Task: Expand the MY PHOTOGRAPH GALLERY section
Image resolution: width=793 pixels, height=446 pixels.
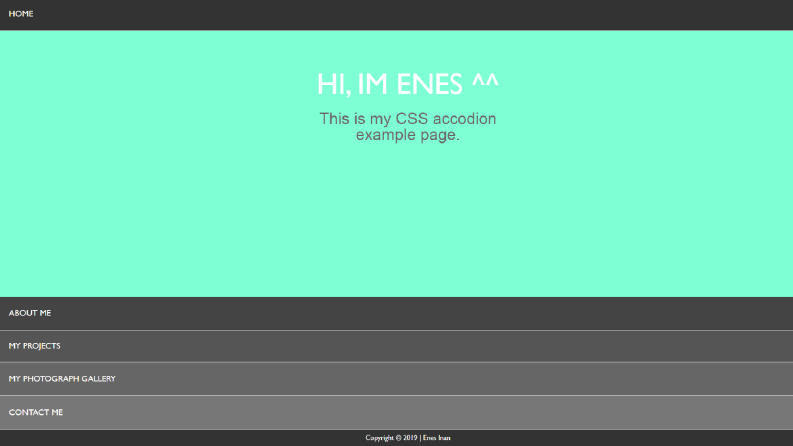Action: tap(396, 379)
